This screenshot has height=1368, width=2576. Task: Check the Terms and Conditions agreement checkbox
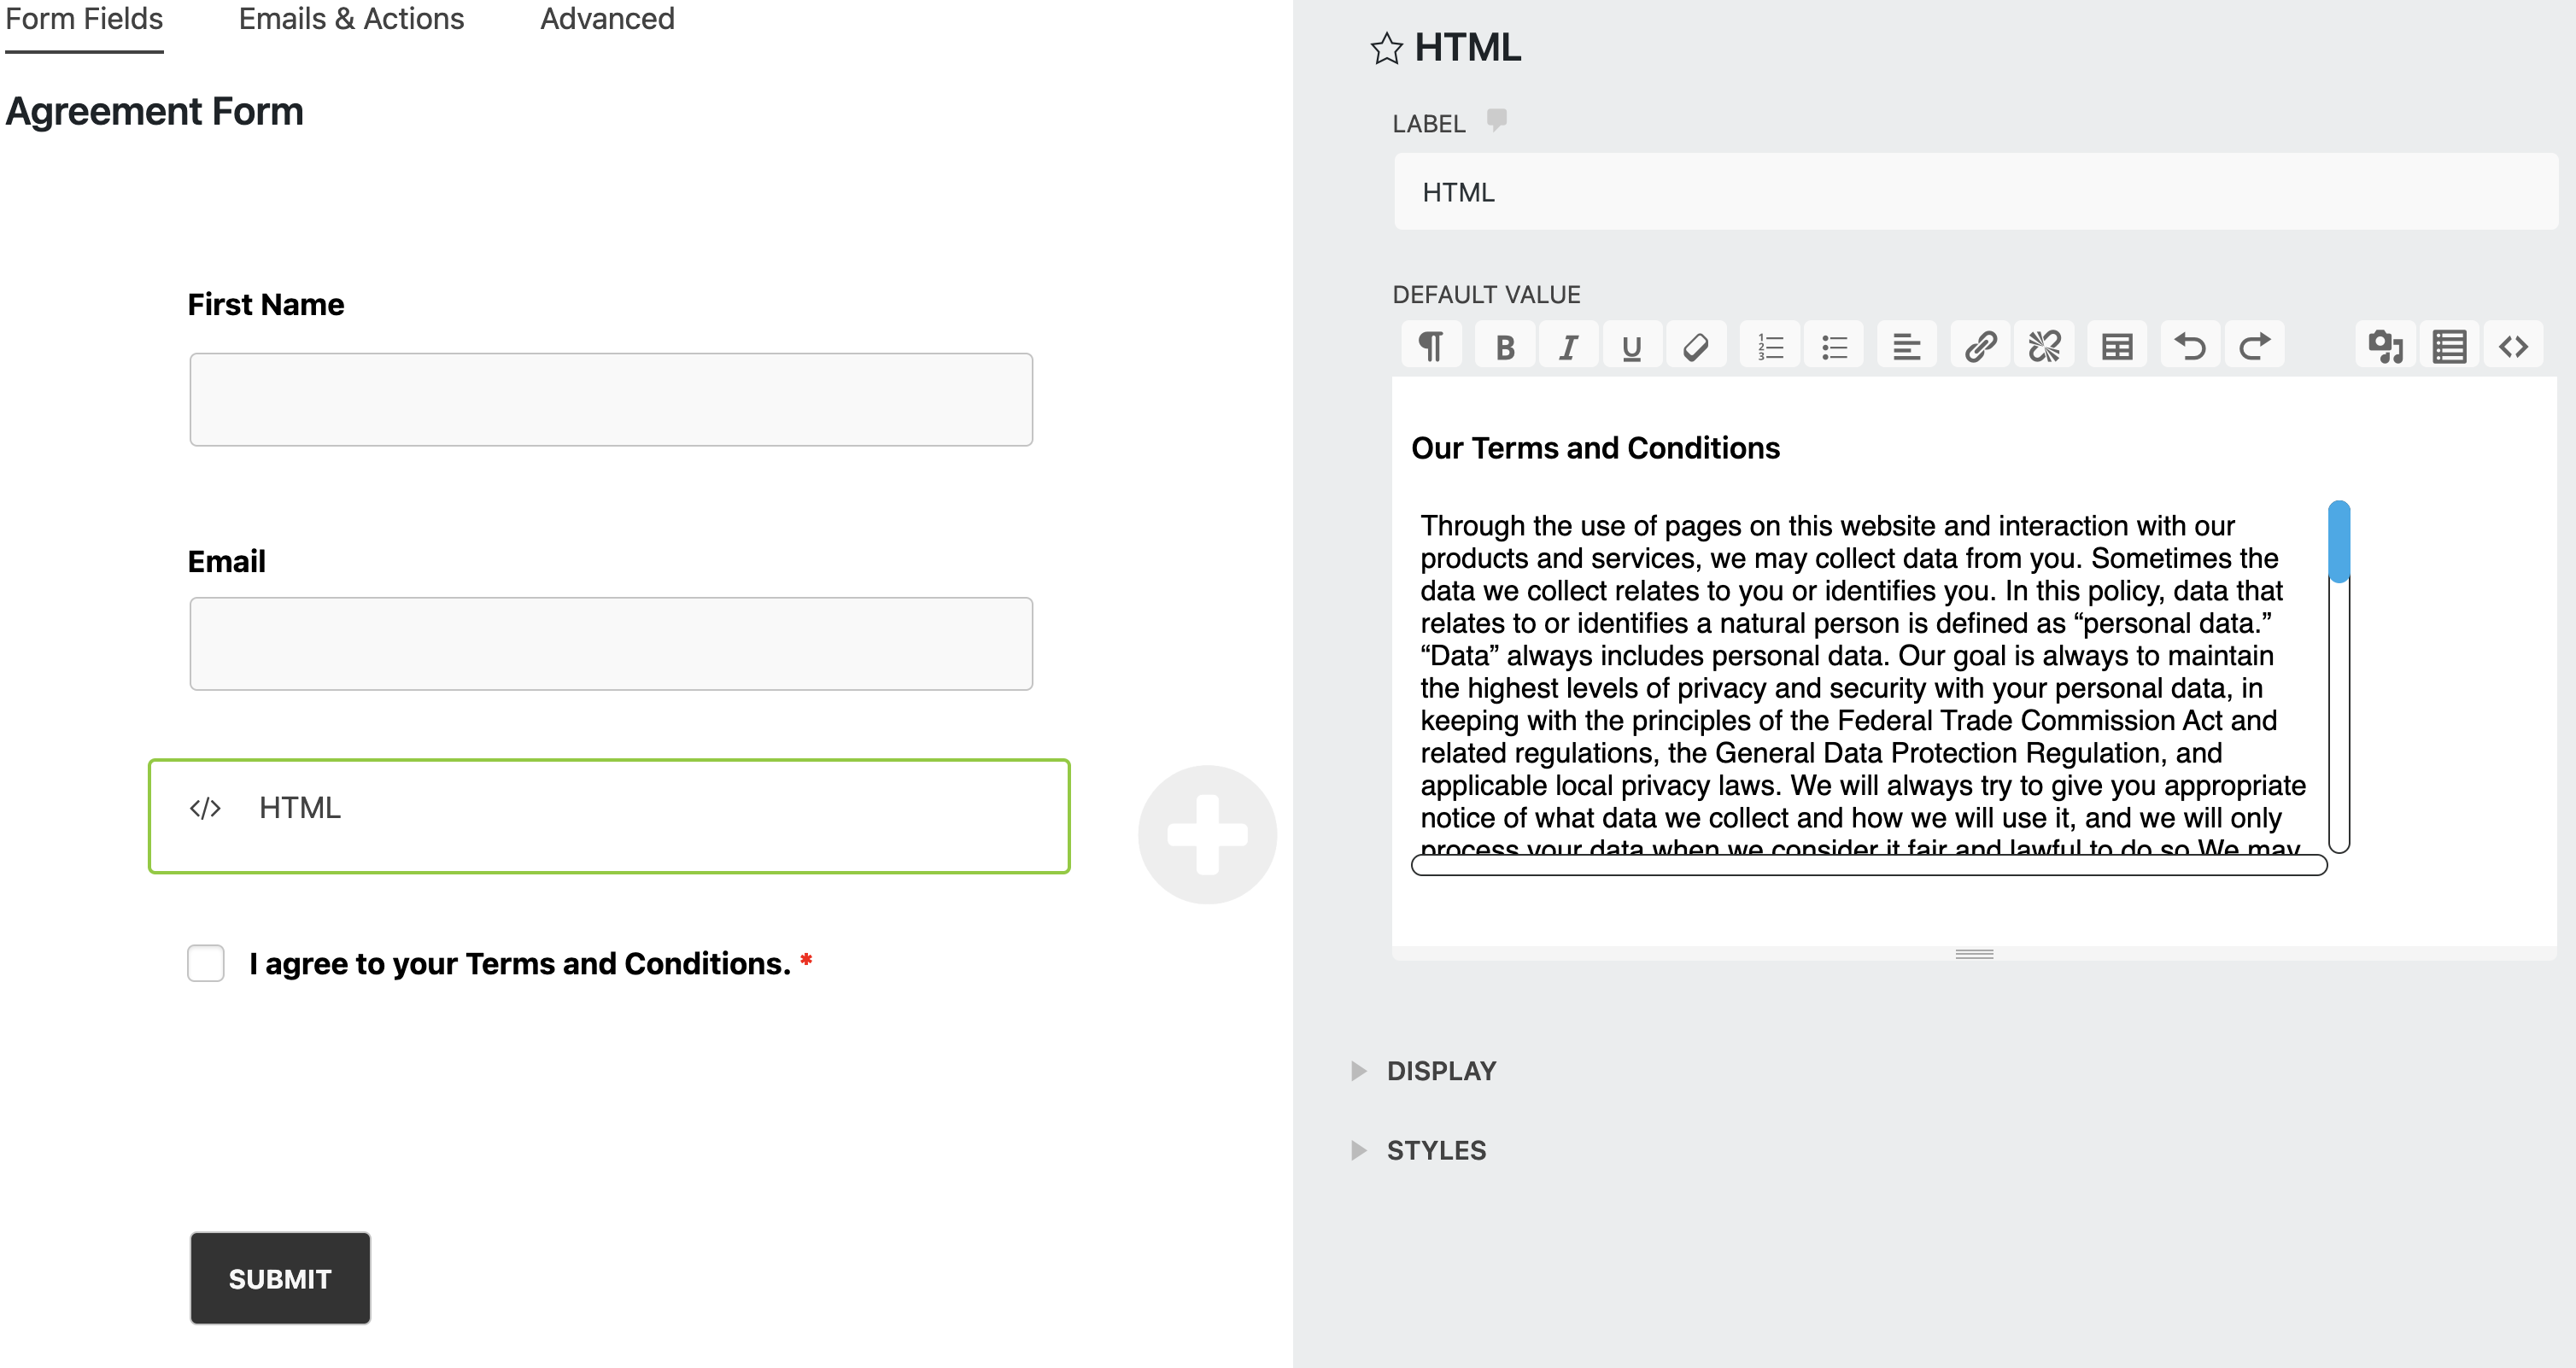(206, 963)
